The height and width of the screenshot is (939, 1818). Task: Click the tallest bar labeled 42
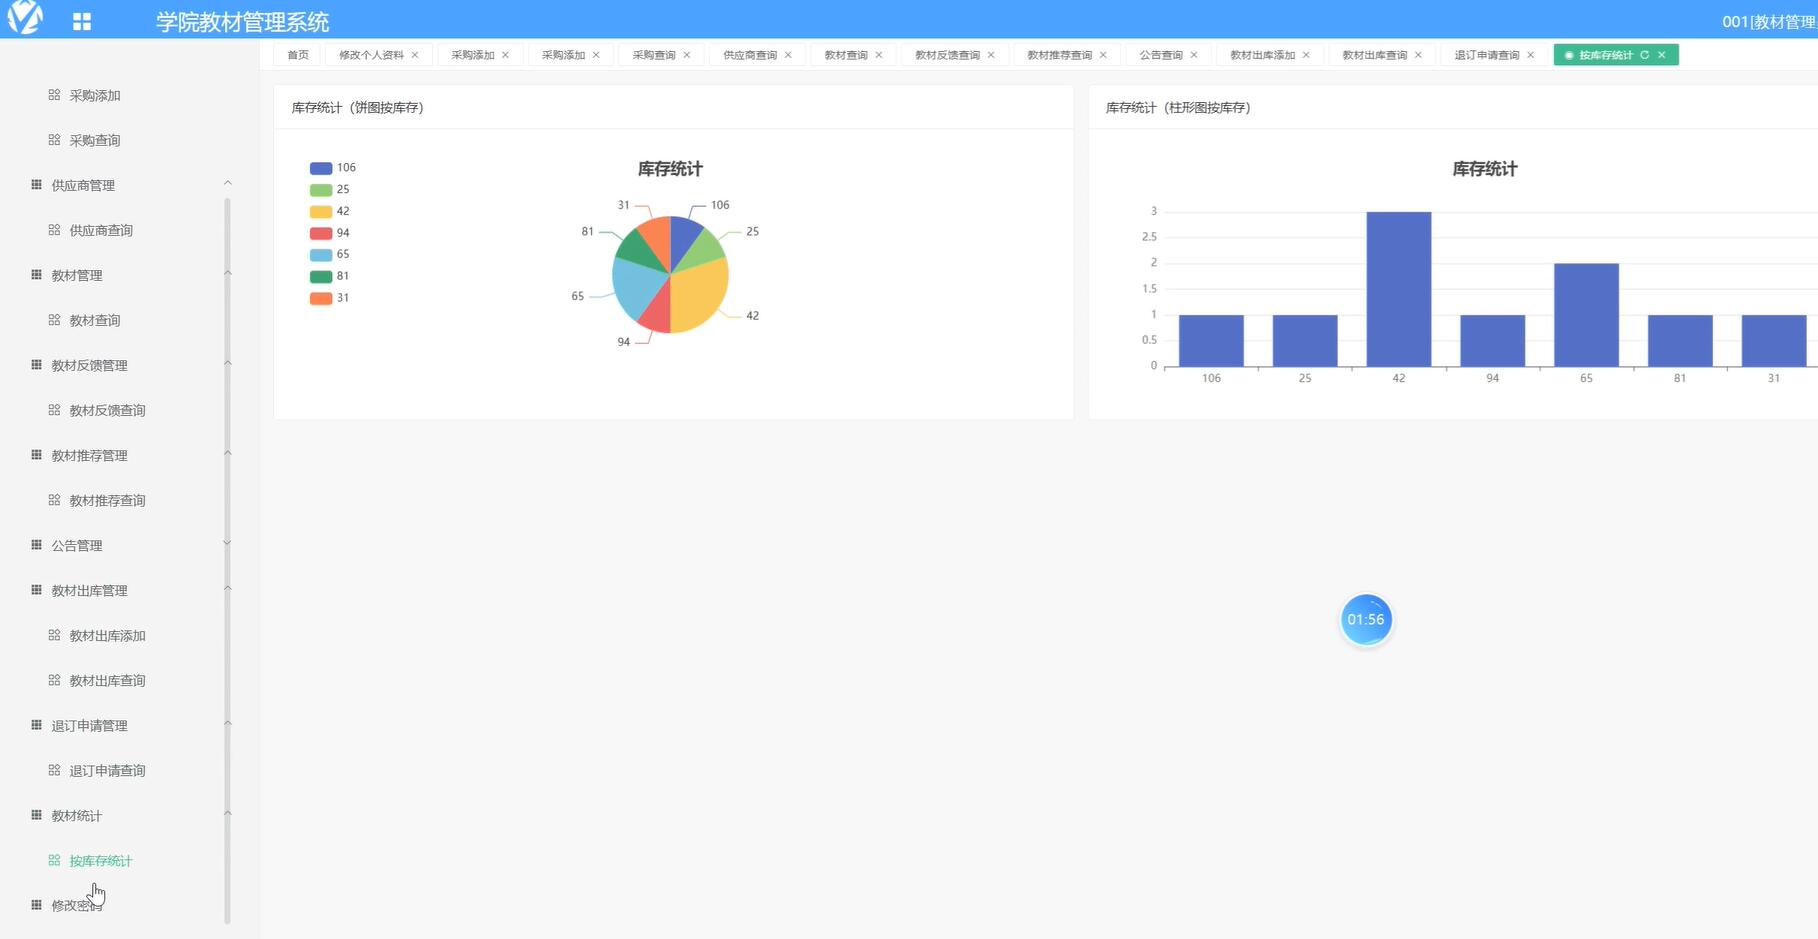[1398, 289]
